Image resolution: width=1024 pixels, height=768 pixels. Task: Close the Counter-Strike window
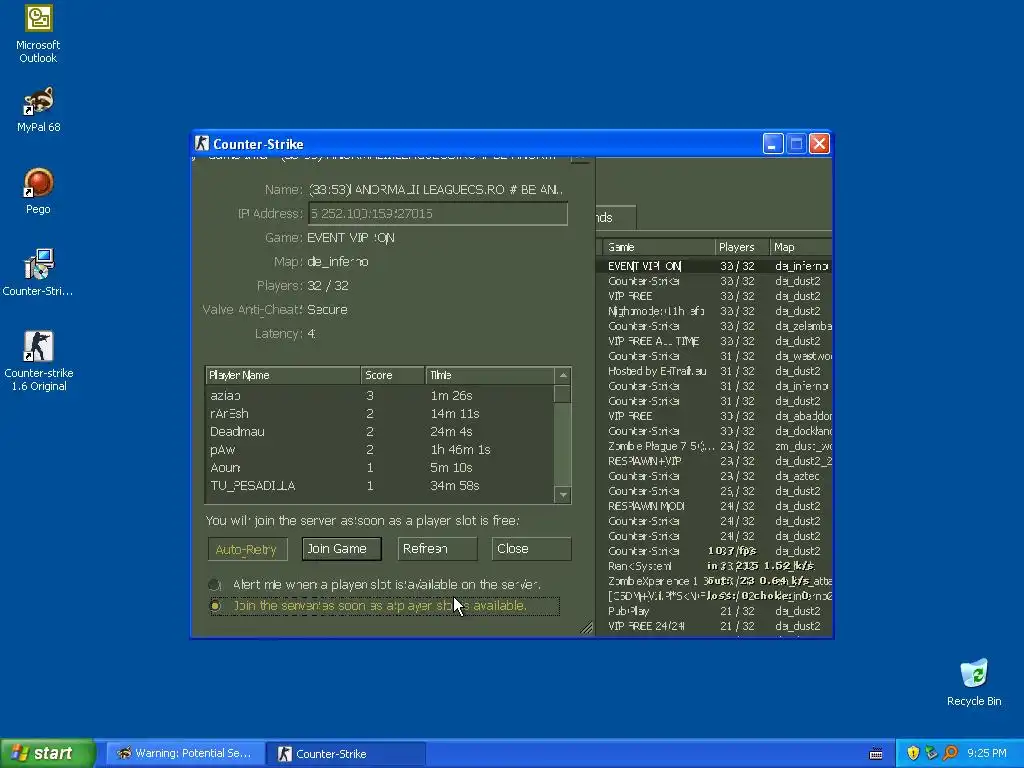[x=819, y=144]
